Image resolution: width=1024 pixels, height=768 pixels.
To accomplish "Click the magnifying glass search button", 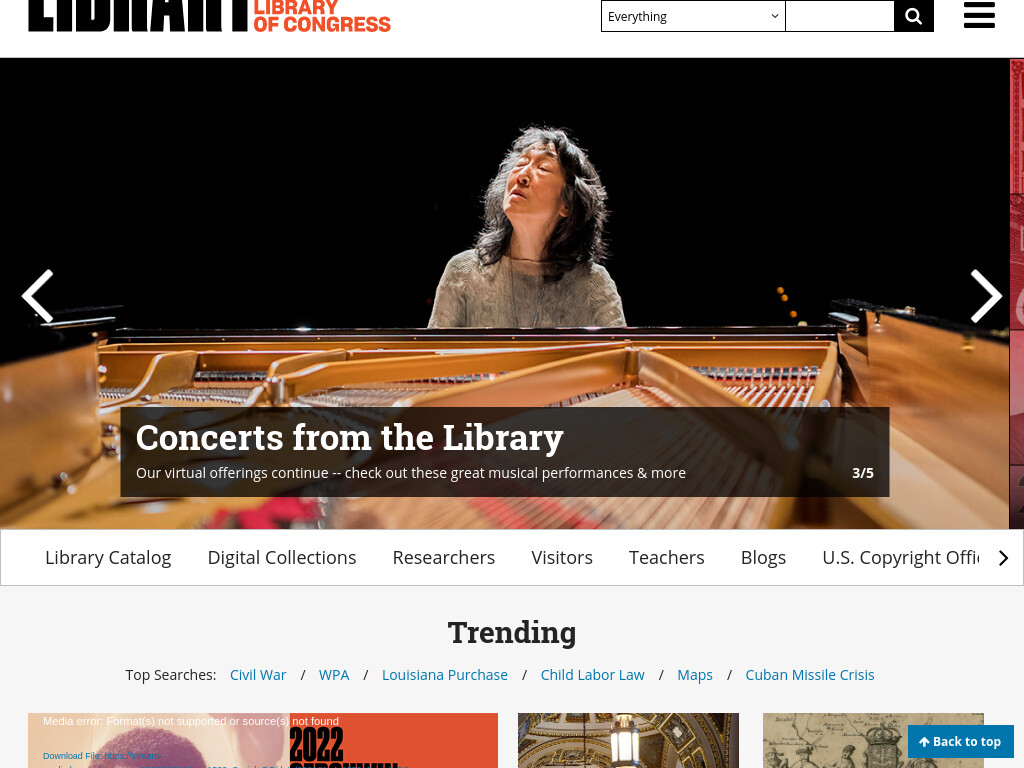I will coord(914,16).
